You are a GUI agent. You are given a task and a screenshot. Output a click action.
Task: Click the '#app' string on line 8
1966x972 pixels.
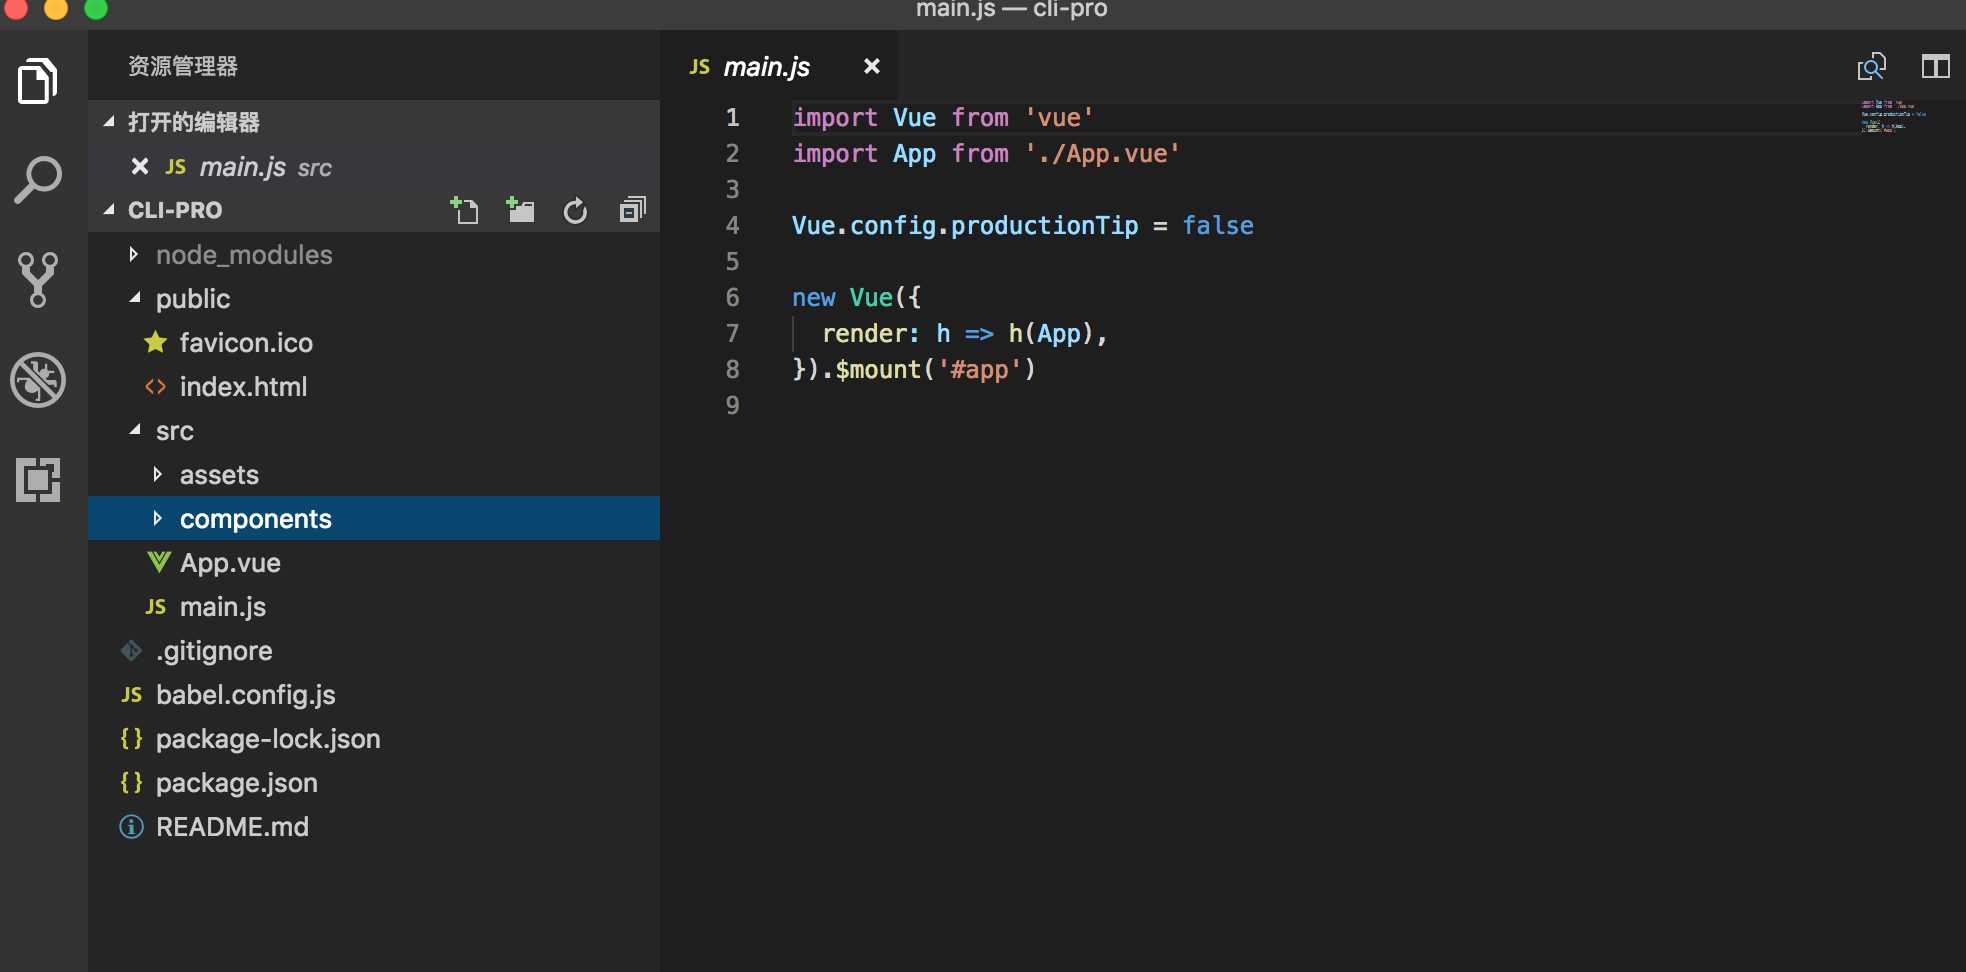[979, 369]
